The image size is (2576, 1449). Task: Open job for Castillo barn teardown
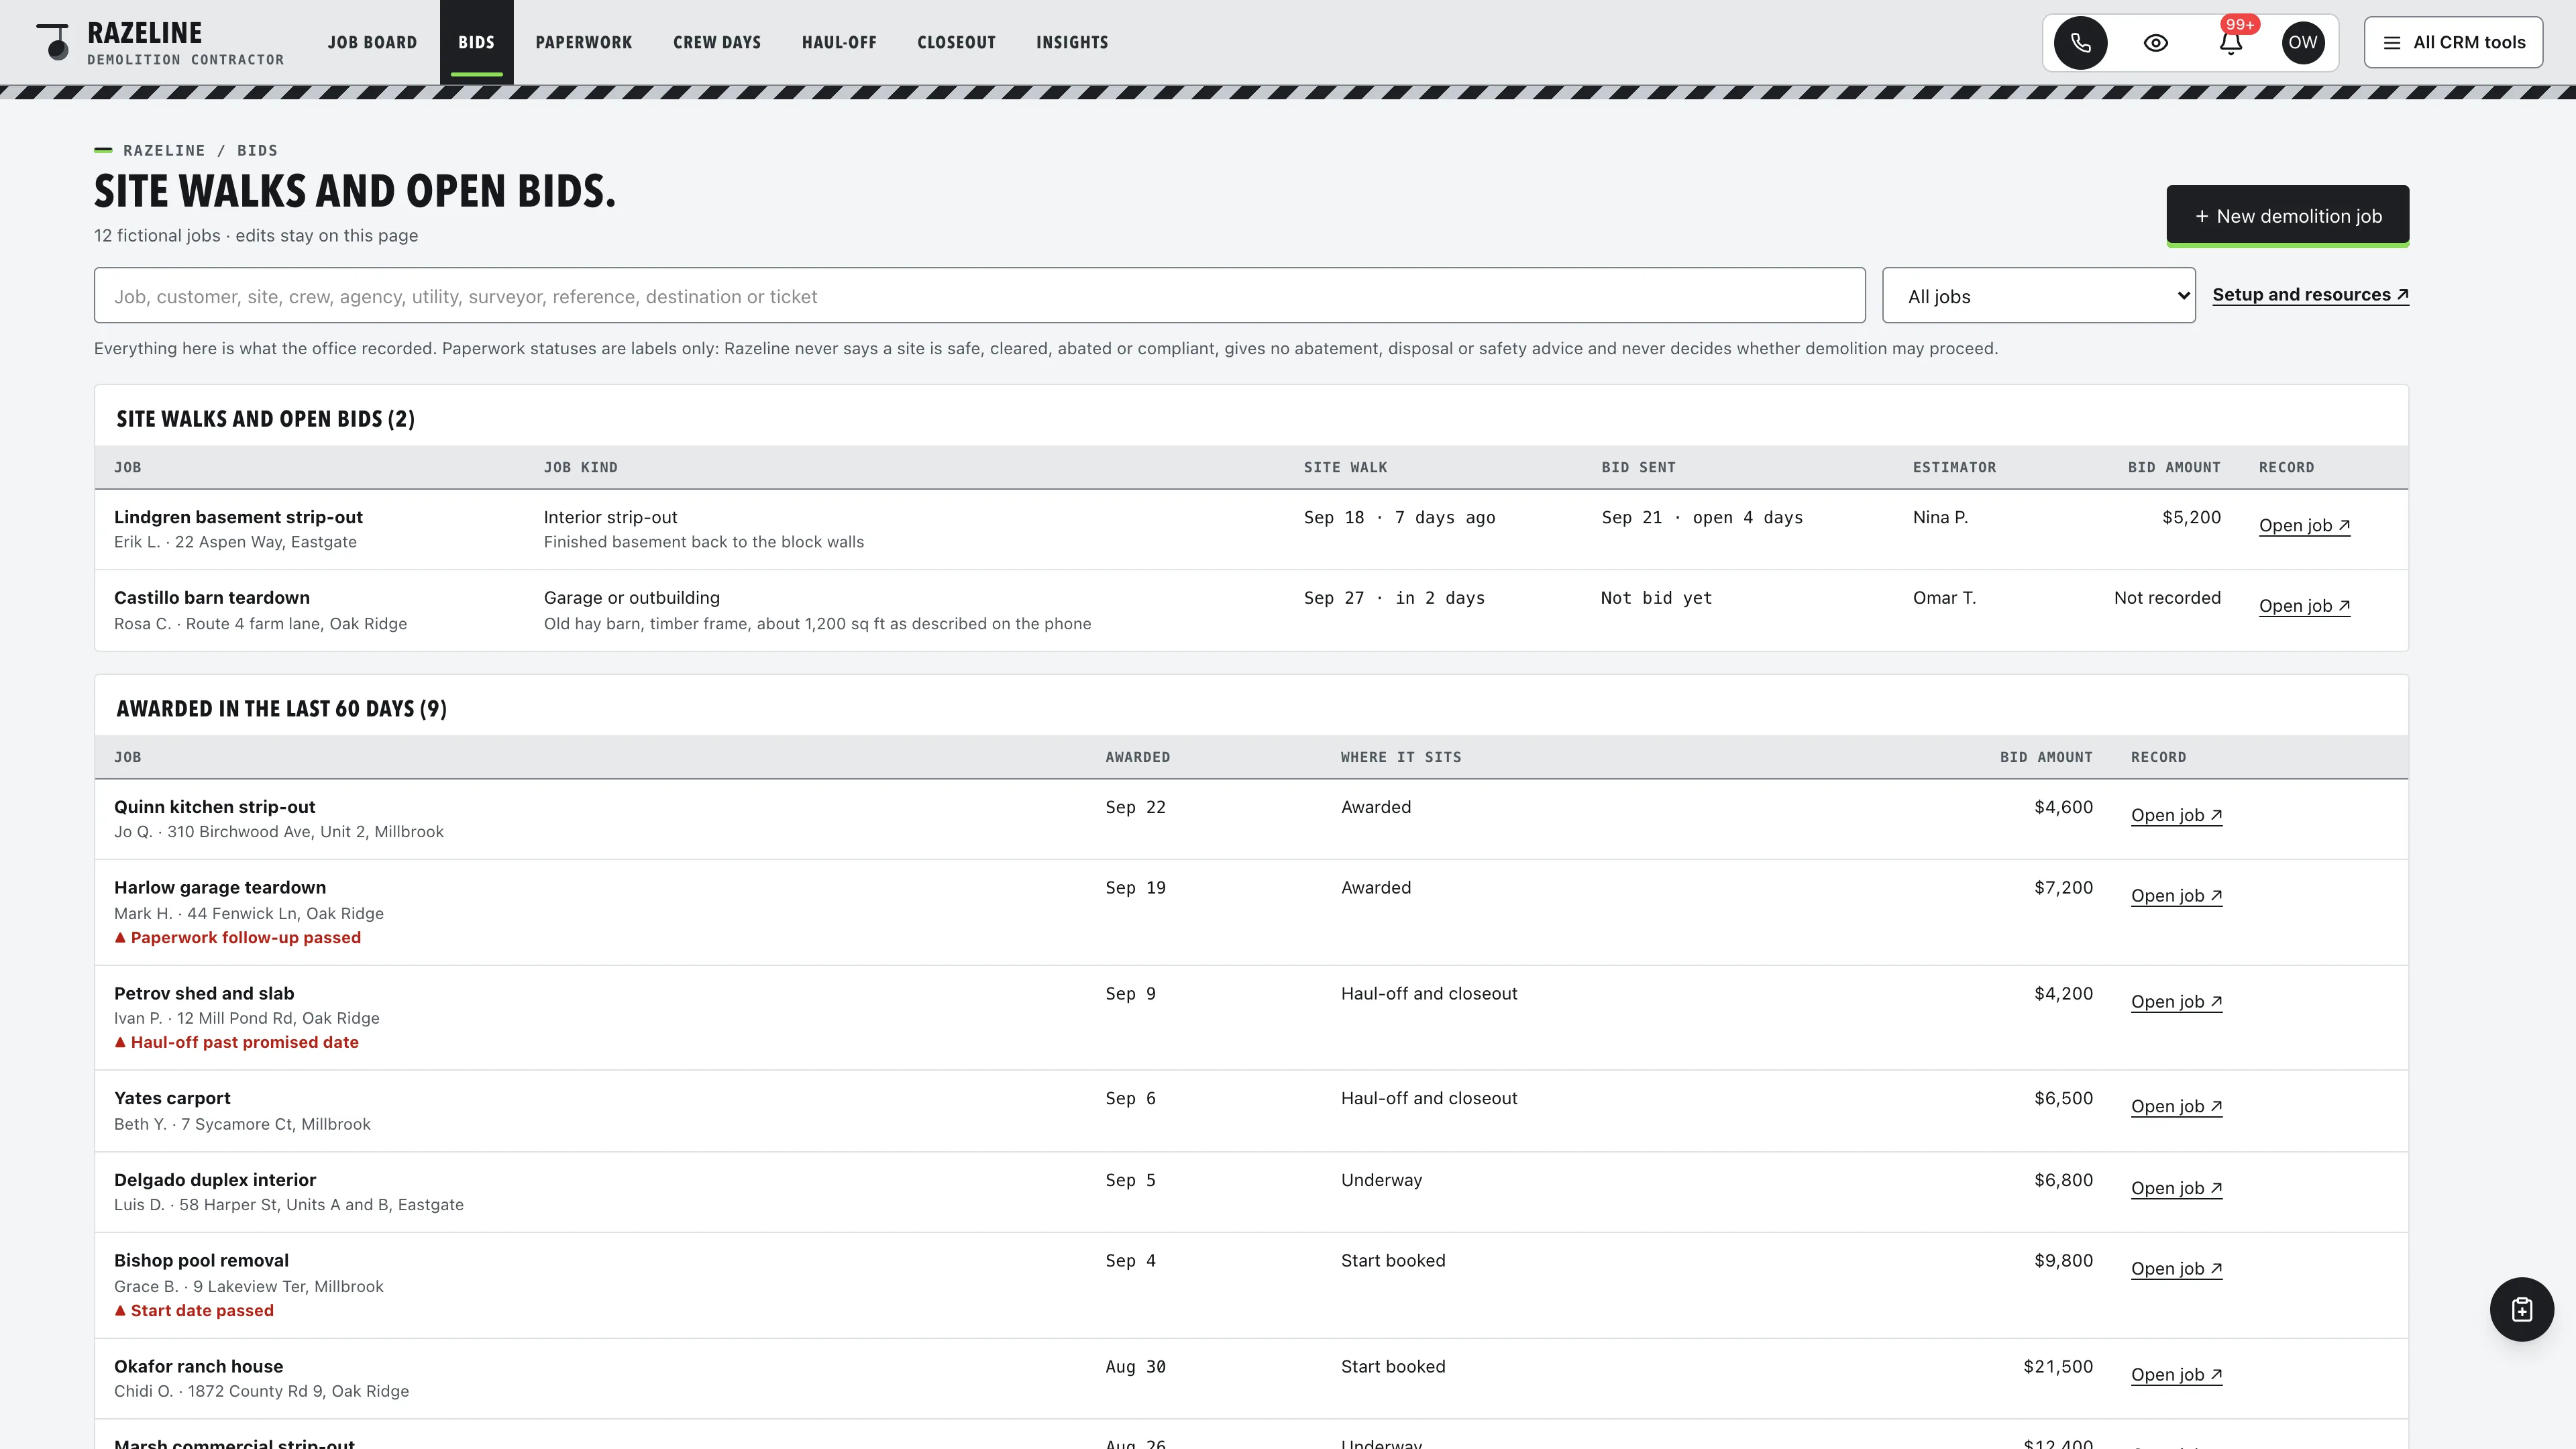pyautogui.click(x=2304, y=605)
